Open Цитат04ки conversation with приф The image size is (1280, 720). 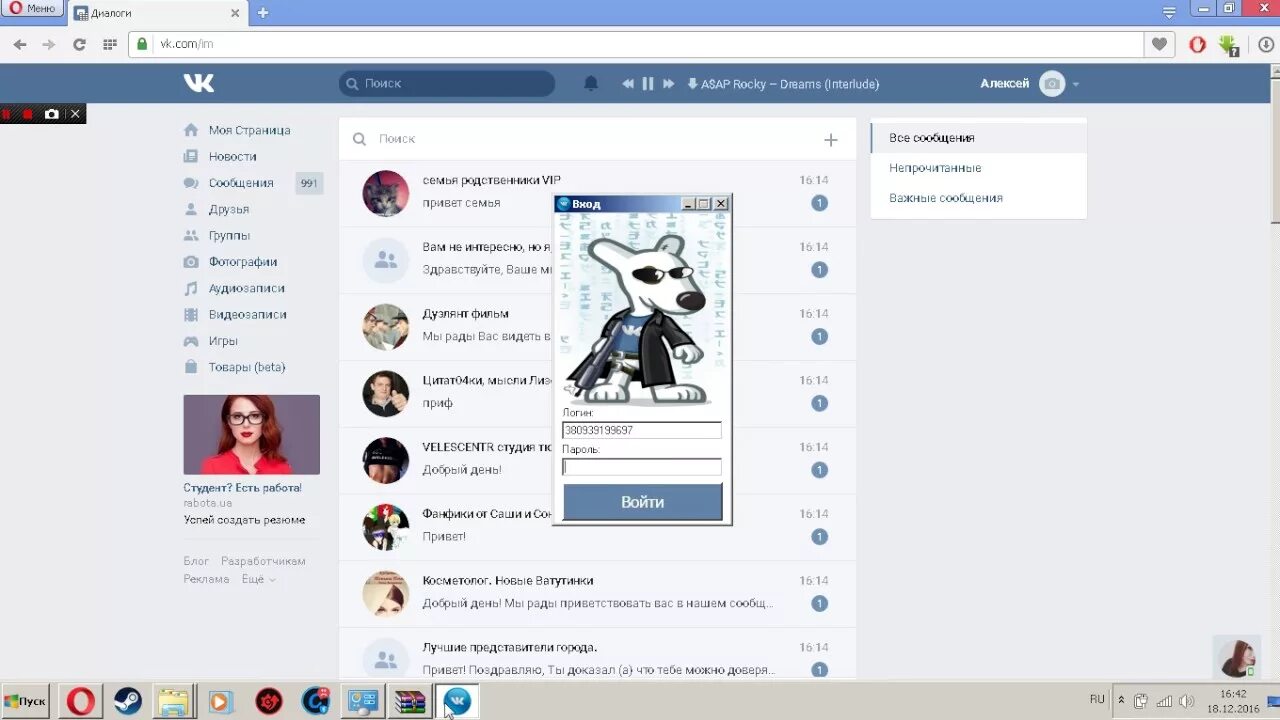[x=597, y=393]
